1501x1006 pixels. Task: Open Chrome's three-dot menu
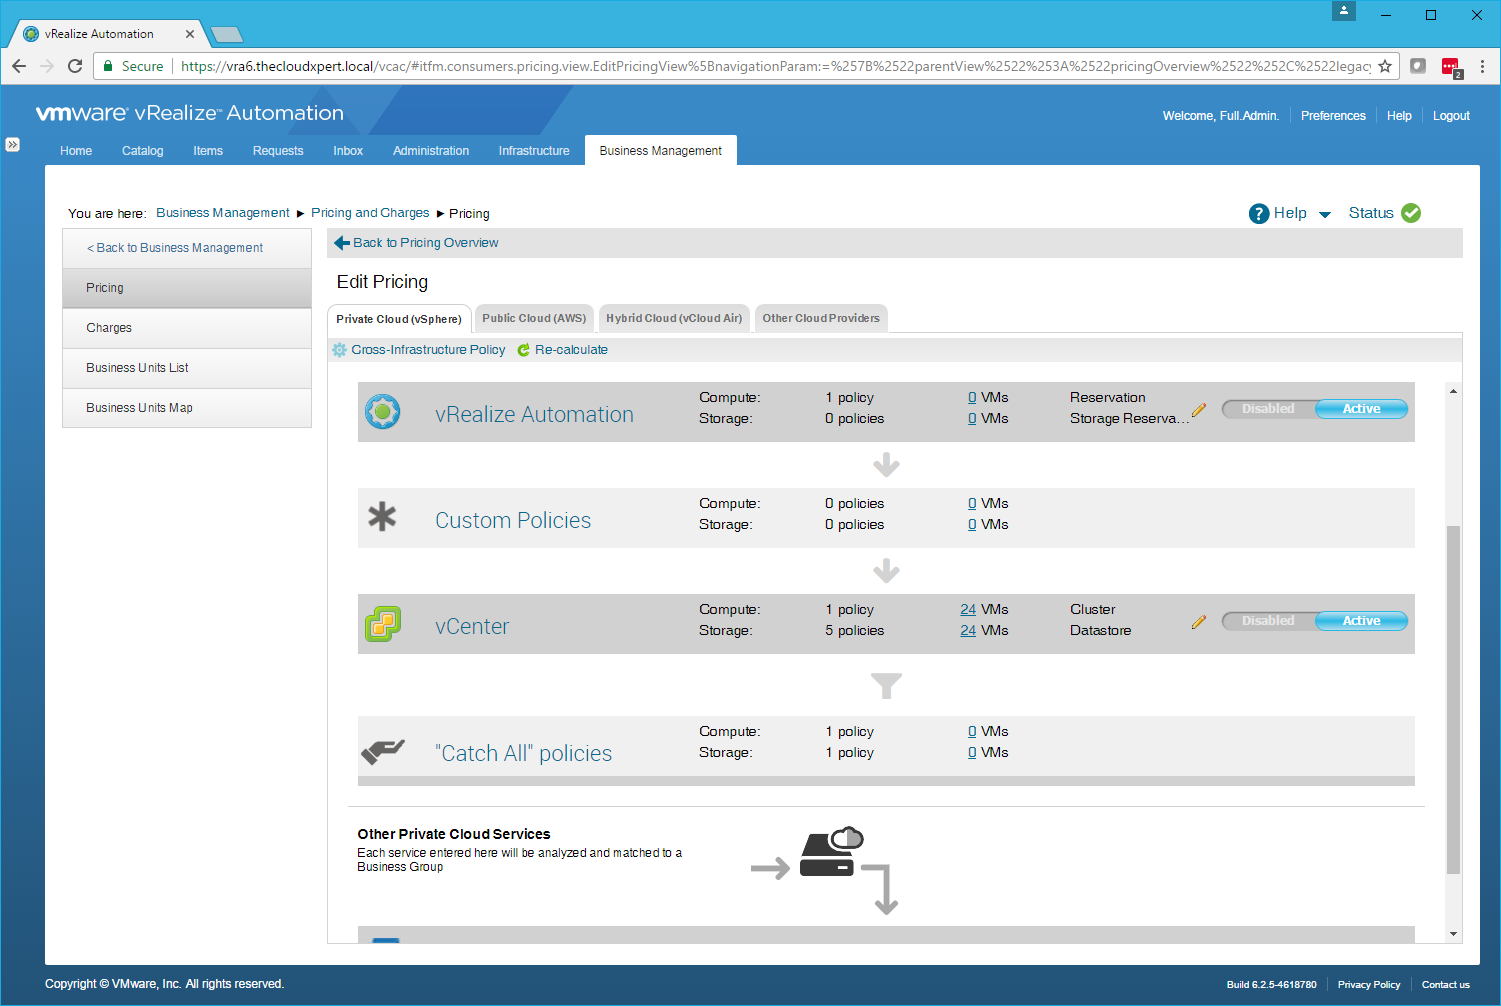[x=1482, y=66]
